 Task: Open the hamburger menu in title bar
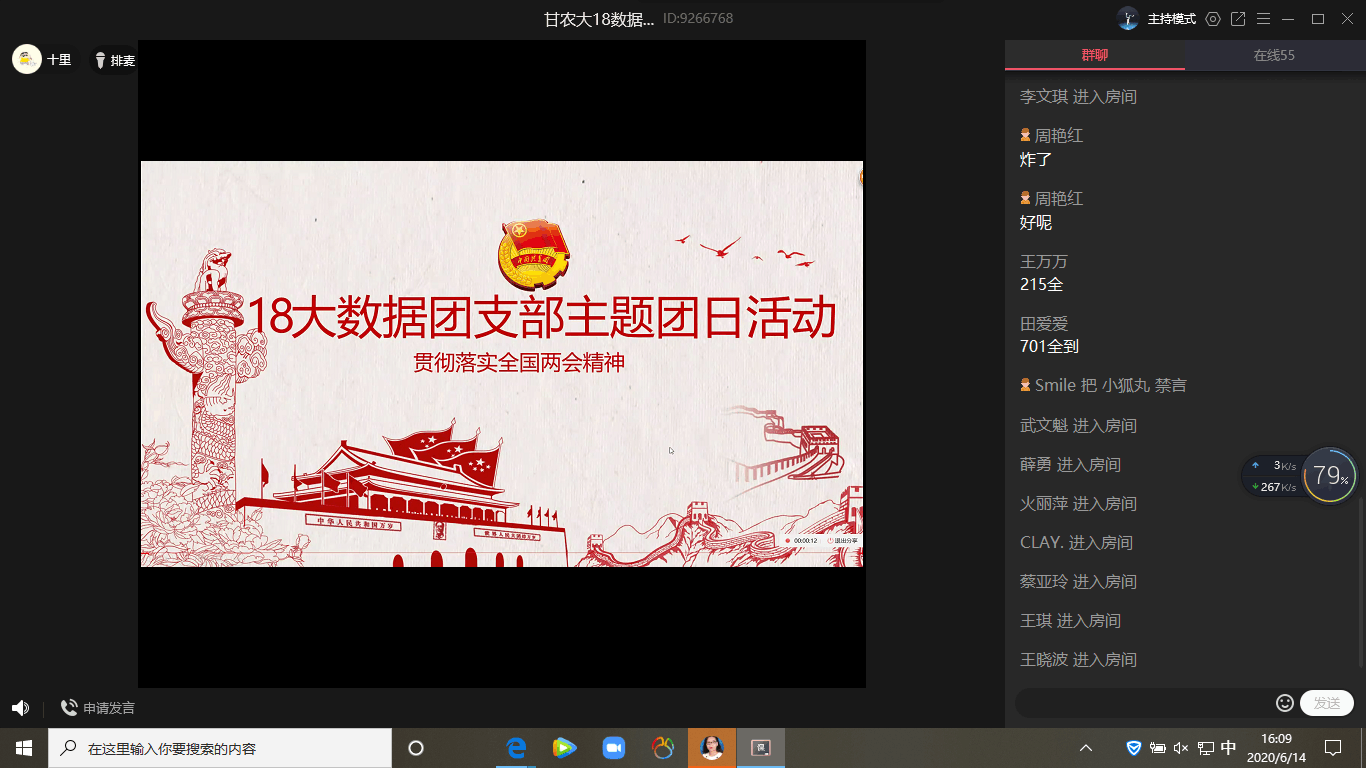(1264, 19)
